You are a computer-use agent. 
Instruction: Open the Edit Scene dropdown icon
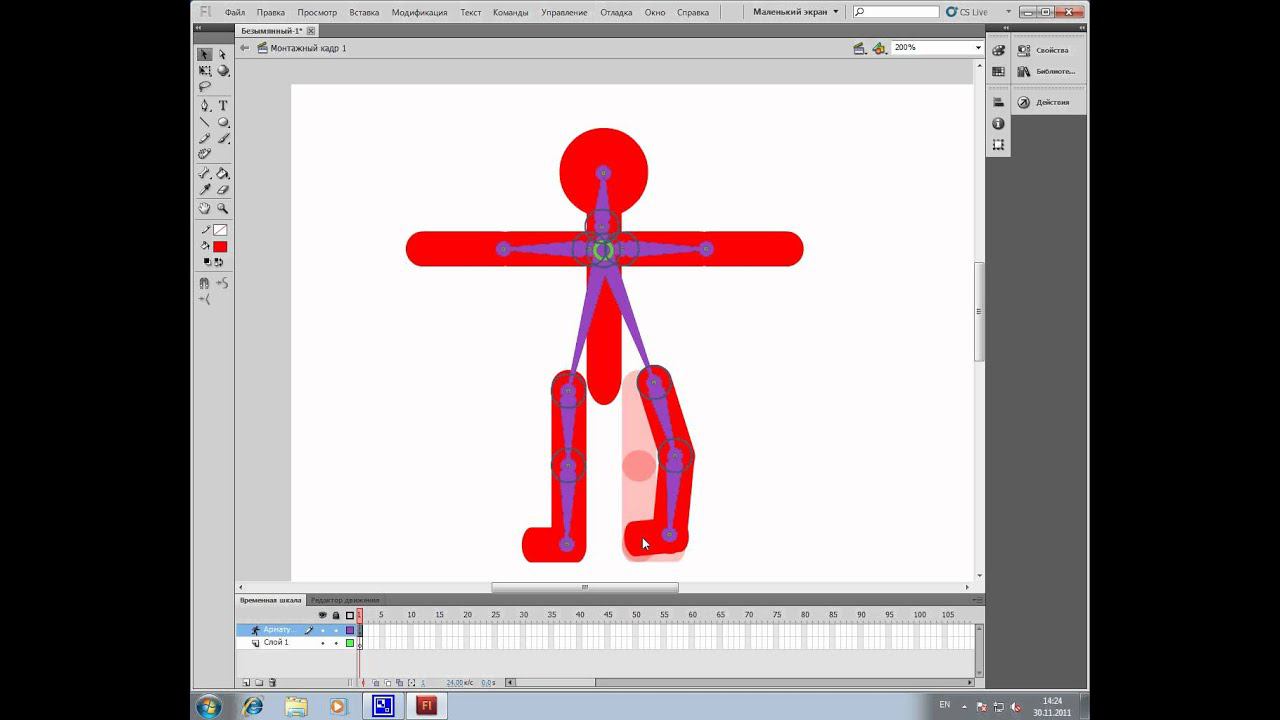click(x=859, y=48)
